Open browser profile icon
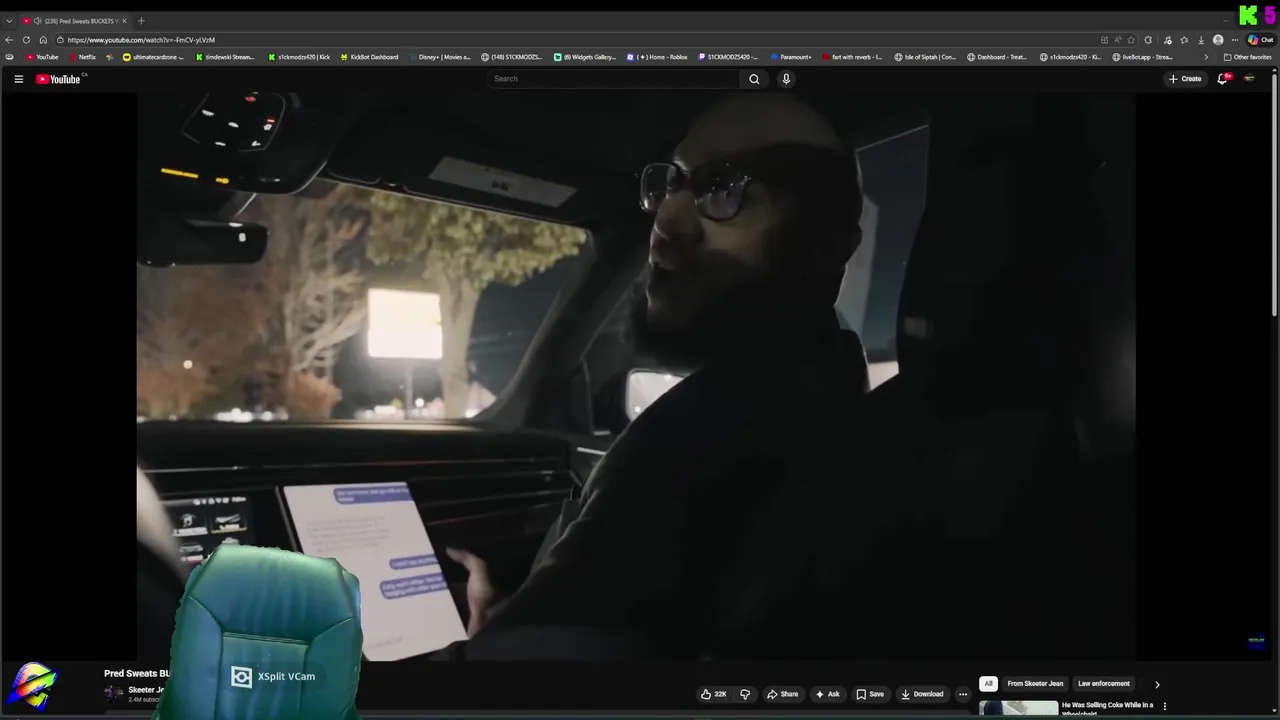The width and height of the screenshot is (1280, 720). [1218, 40]
